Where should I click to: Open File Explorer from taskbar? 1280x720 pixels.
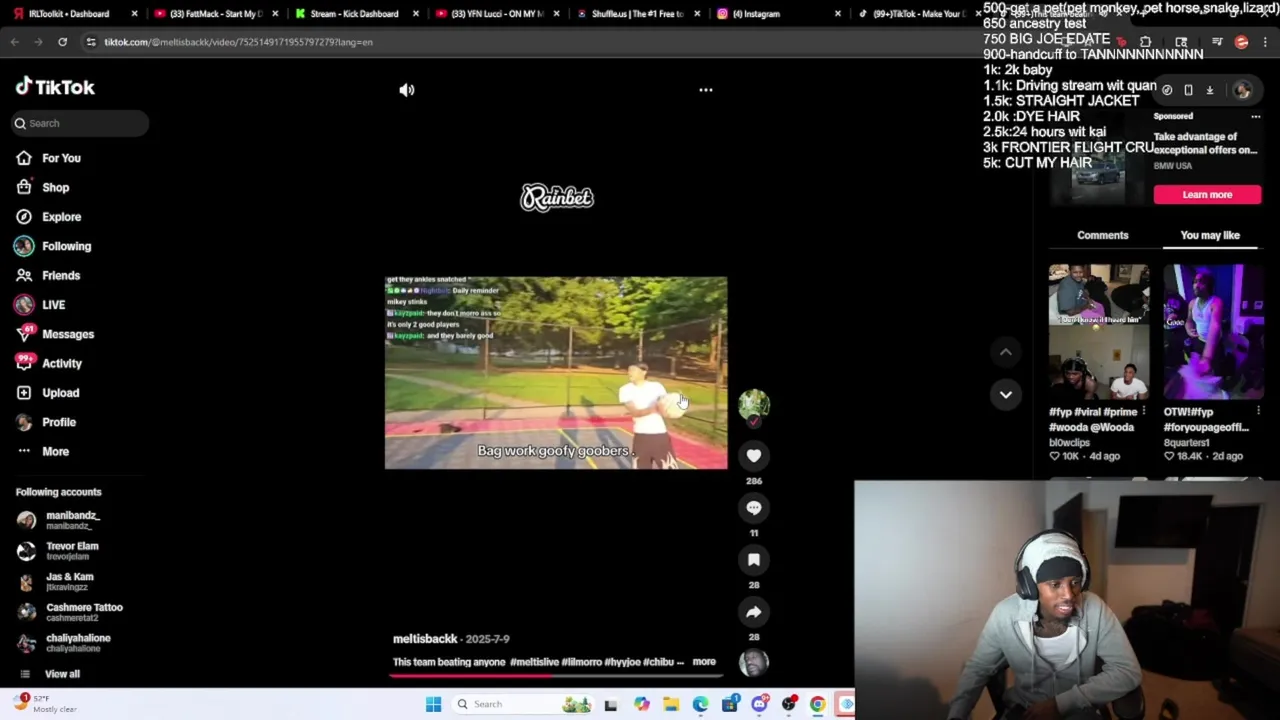671,704
